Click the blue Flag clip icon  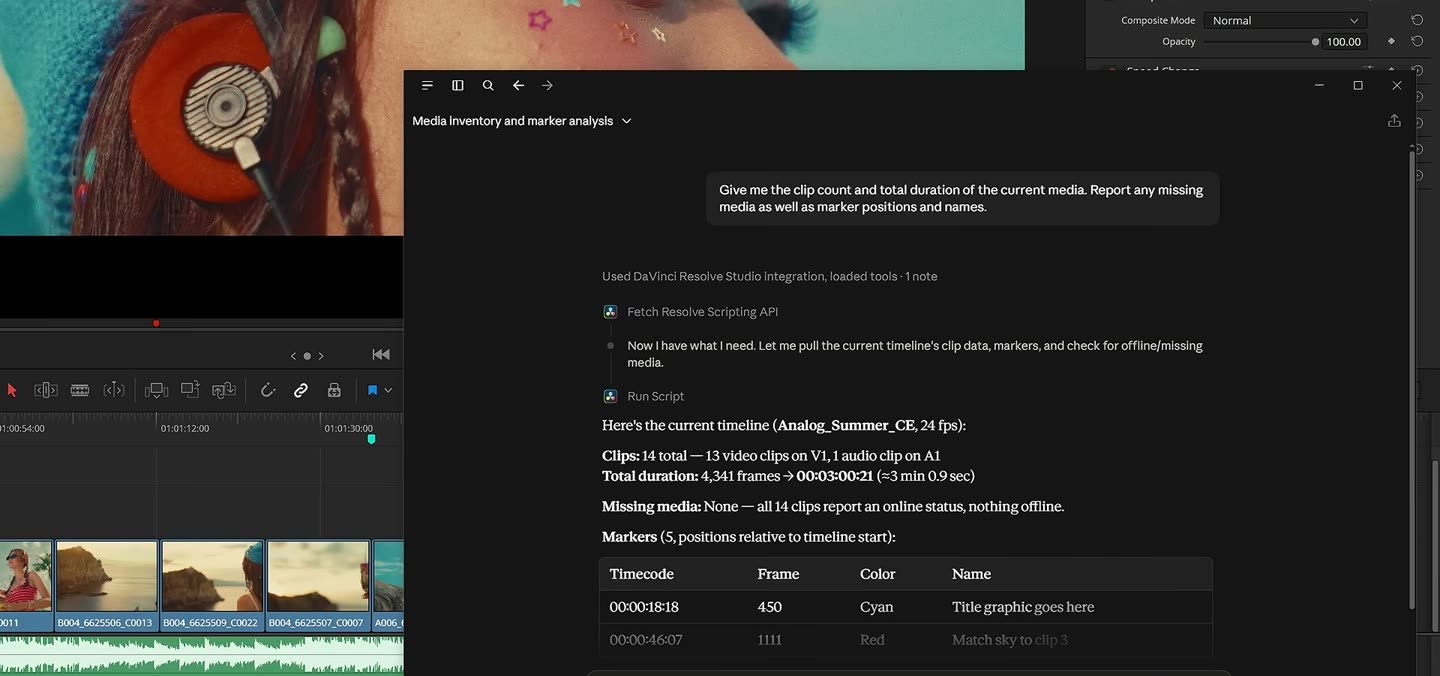click(x=372, y=390)
